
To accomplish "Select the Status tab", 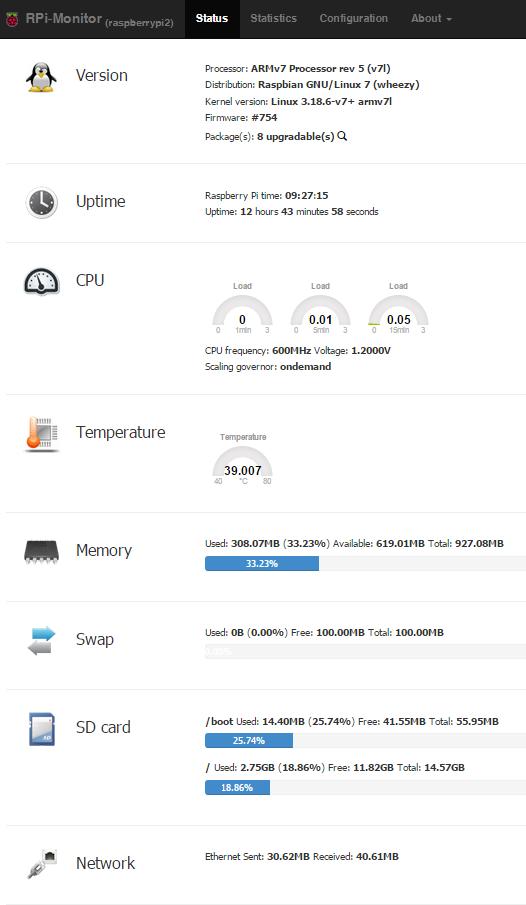I will 212,18.
